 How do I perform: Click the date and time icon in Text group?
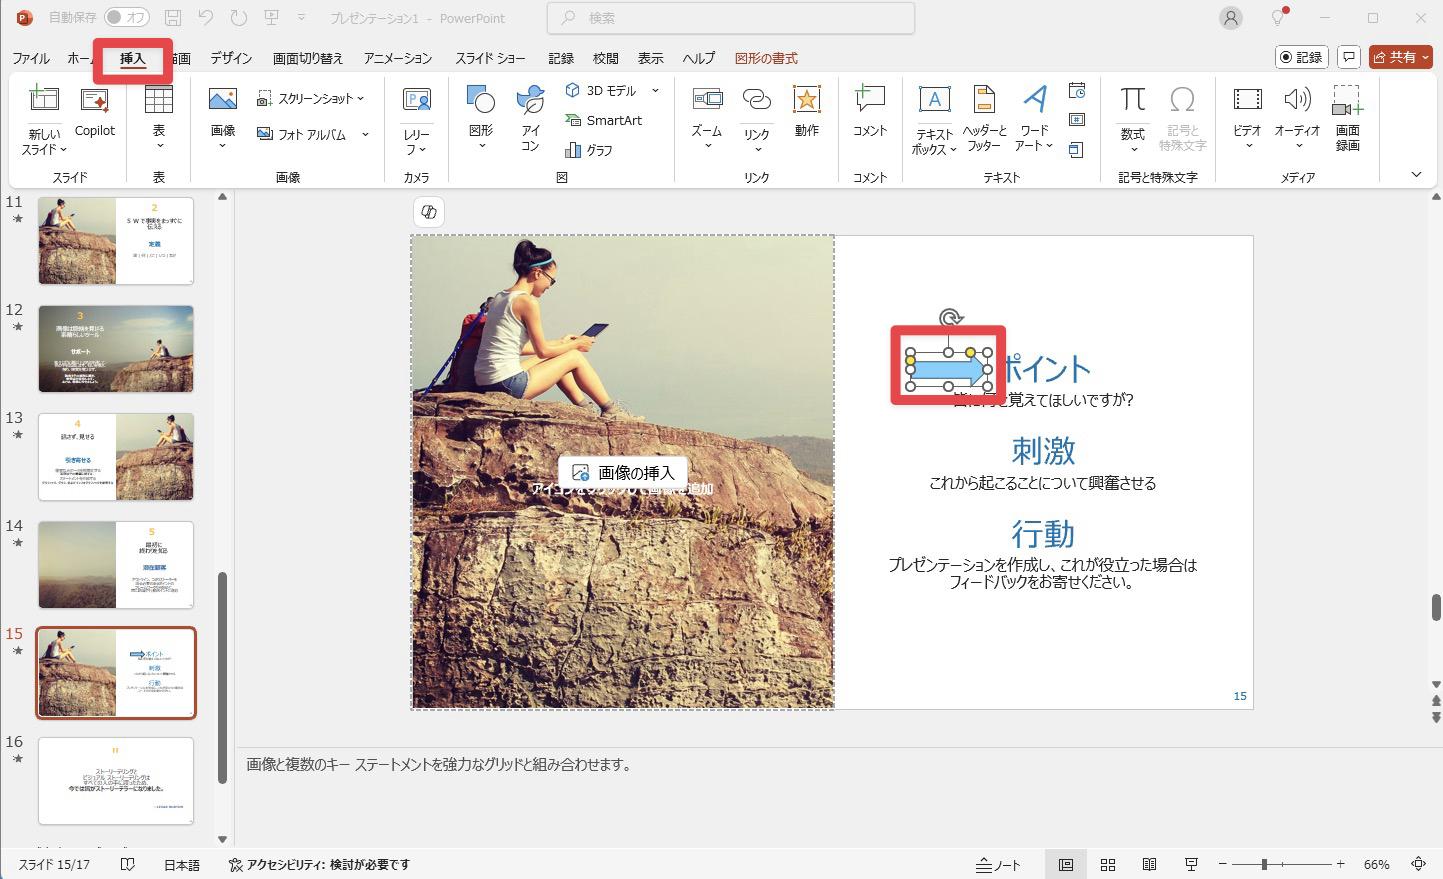pyautogui.click(x=1077, y=91)
